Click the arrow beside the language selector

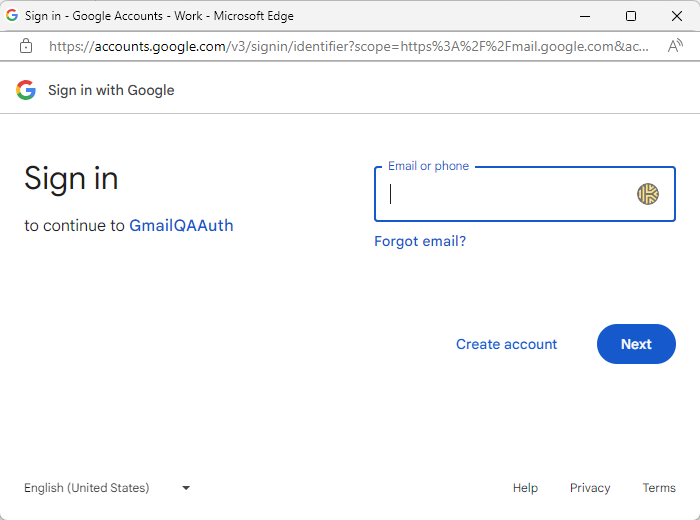tap(186, 488)
